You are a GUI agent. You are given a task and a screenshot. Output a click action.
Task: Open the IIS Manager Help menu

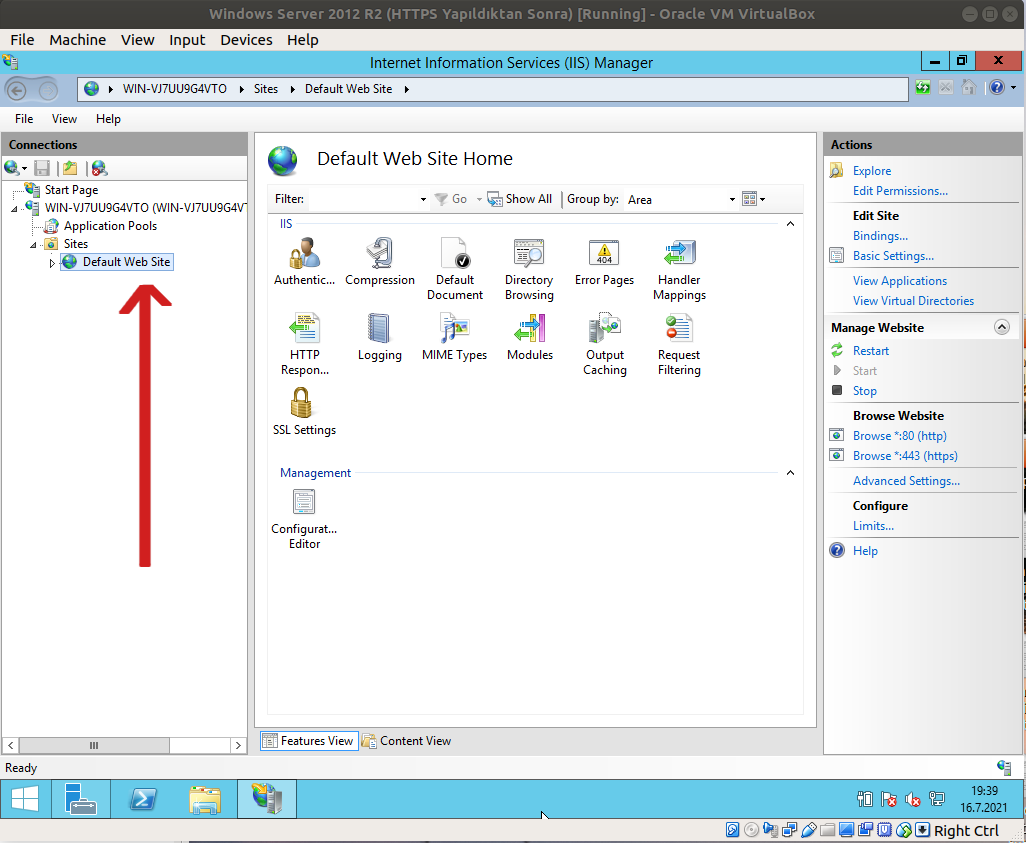pyautogui.click(x=108, y=118)
